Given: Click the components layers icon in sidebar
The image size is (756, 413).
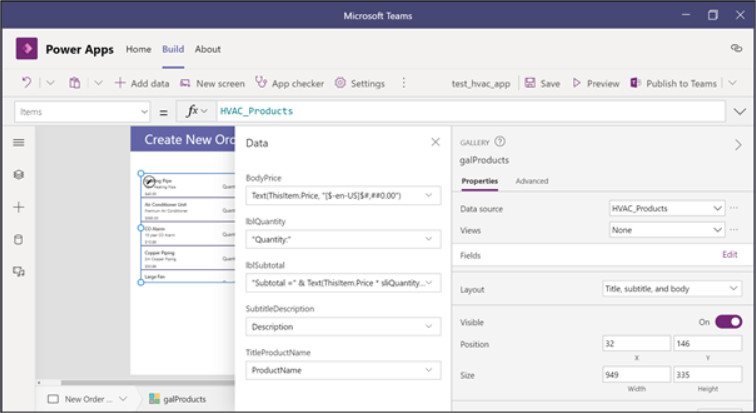Looking at the screenshot, I should point(19,174).
